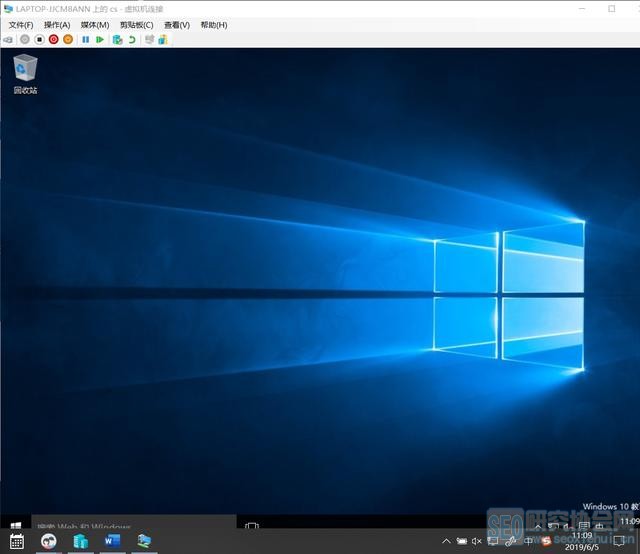Screen dimensions: 640x554
Task: Open the 查看(V) menu
Action: 177,25
